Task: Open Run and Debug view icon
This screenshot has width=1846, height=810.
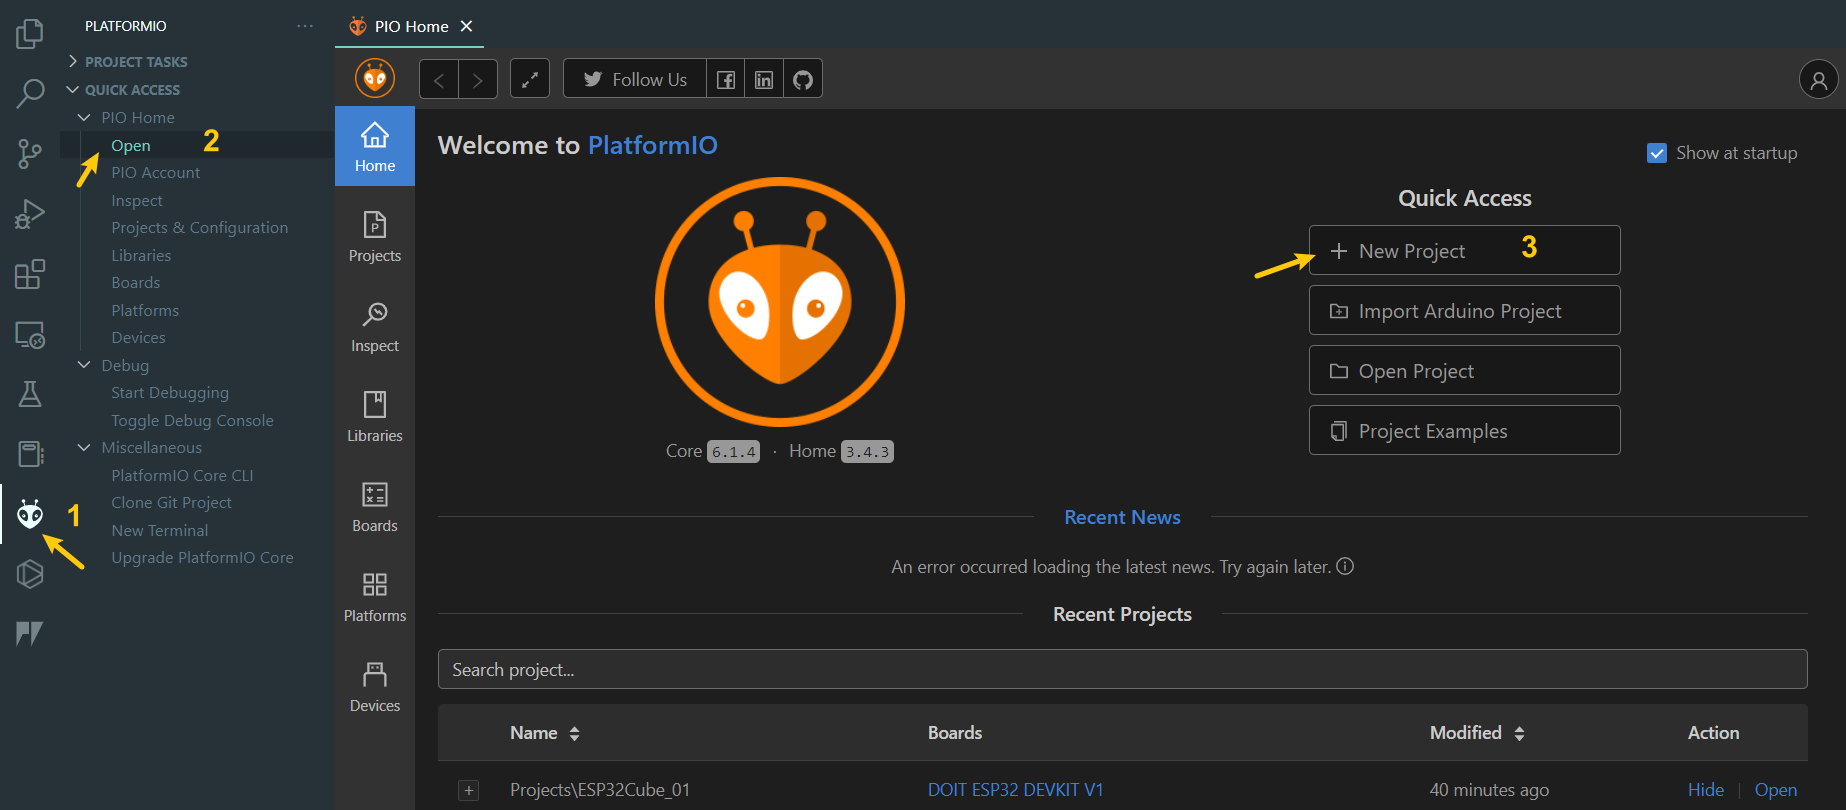Action: tap(30, 213)
